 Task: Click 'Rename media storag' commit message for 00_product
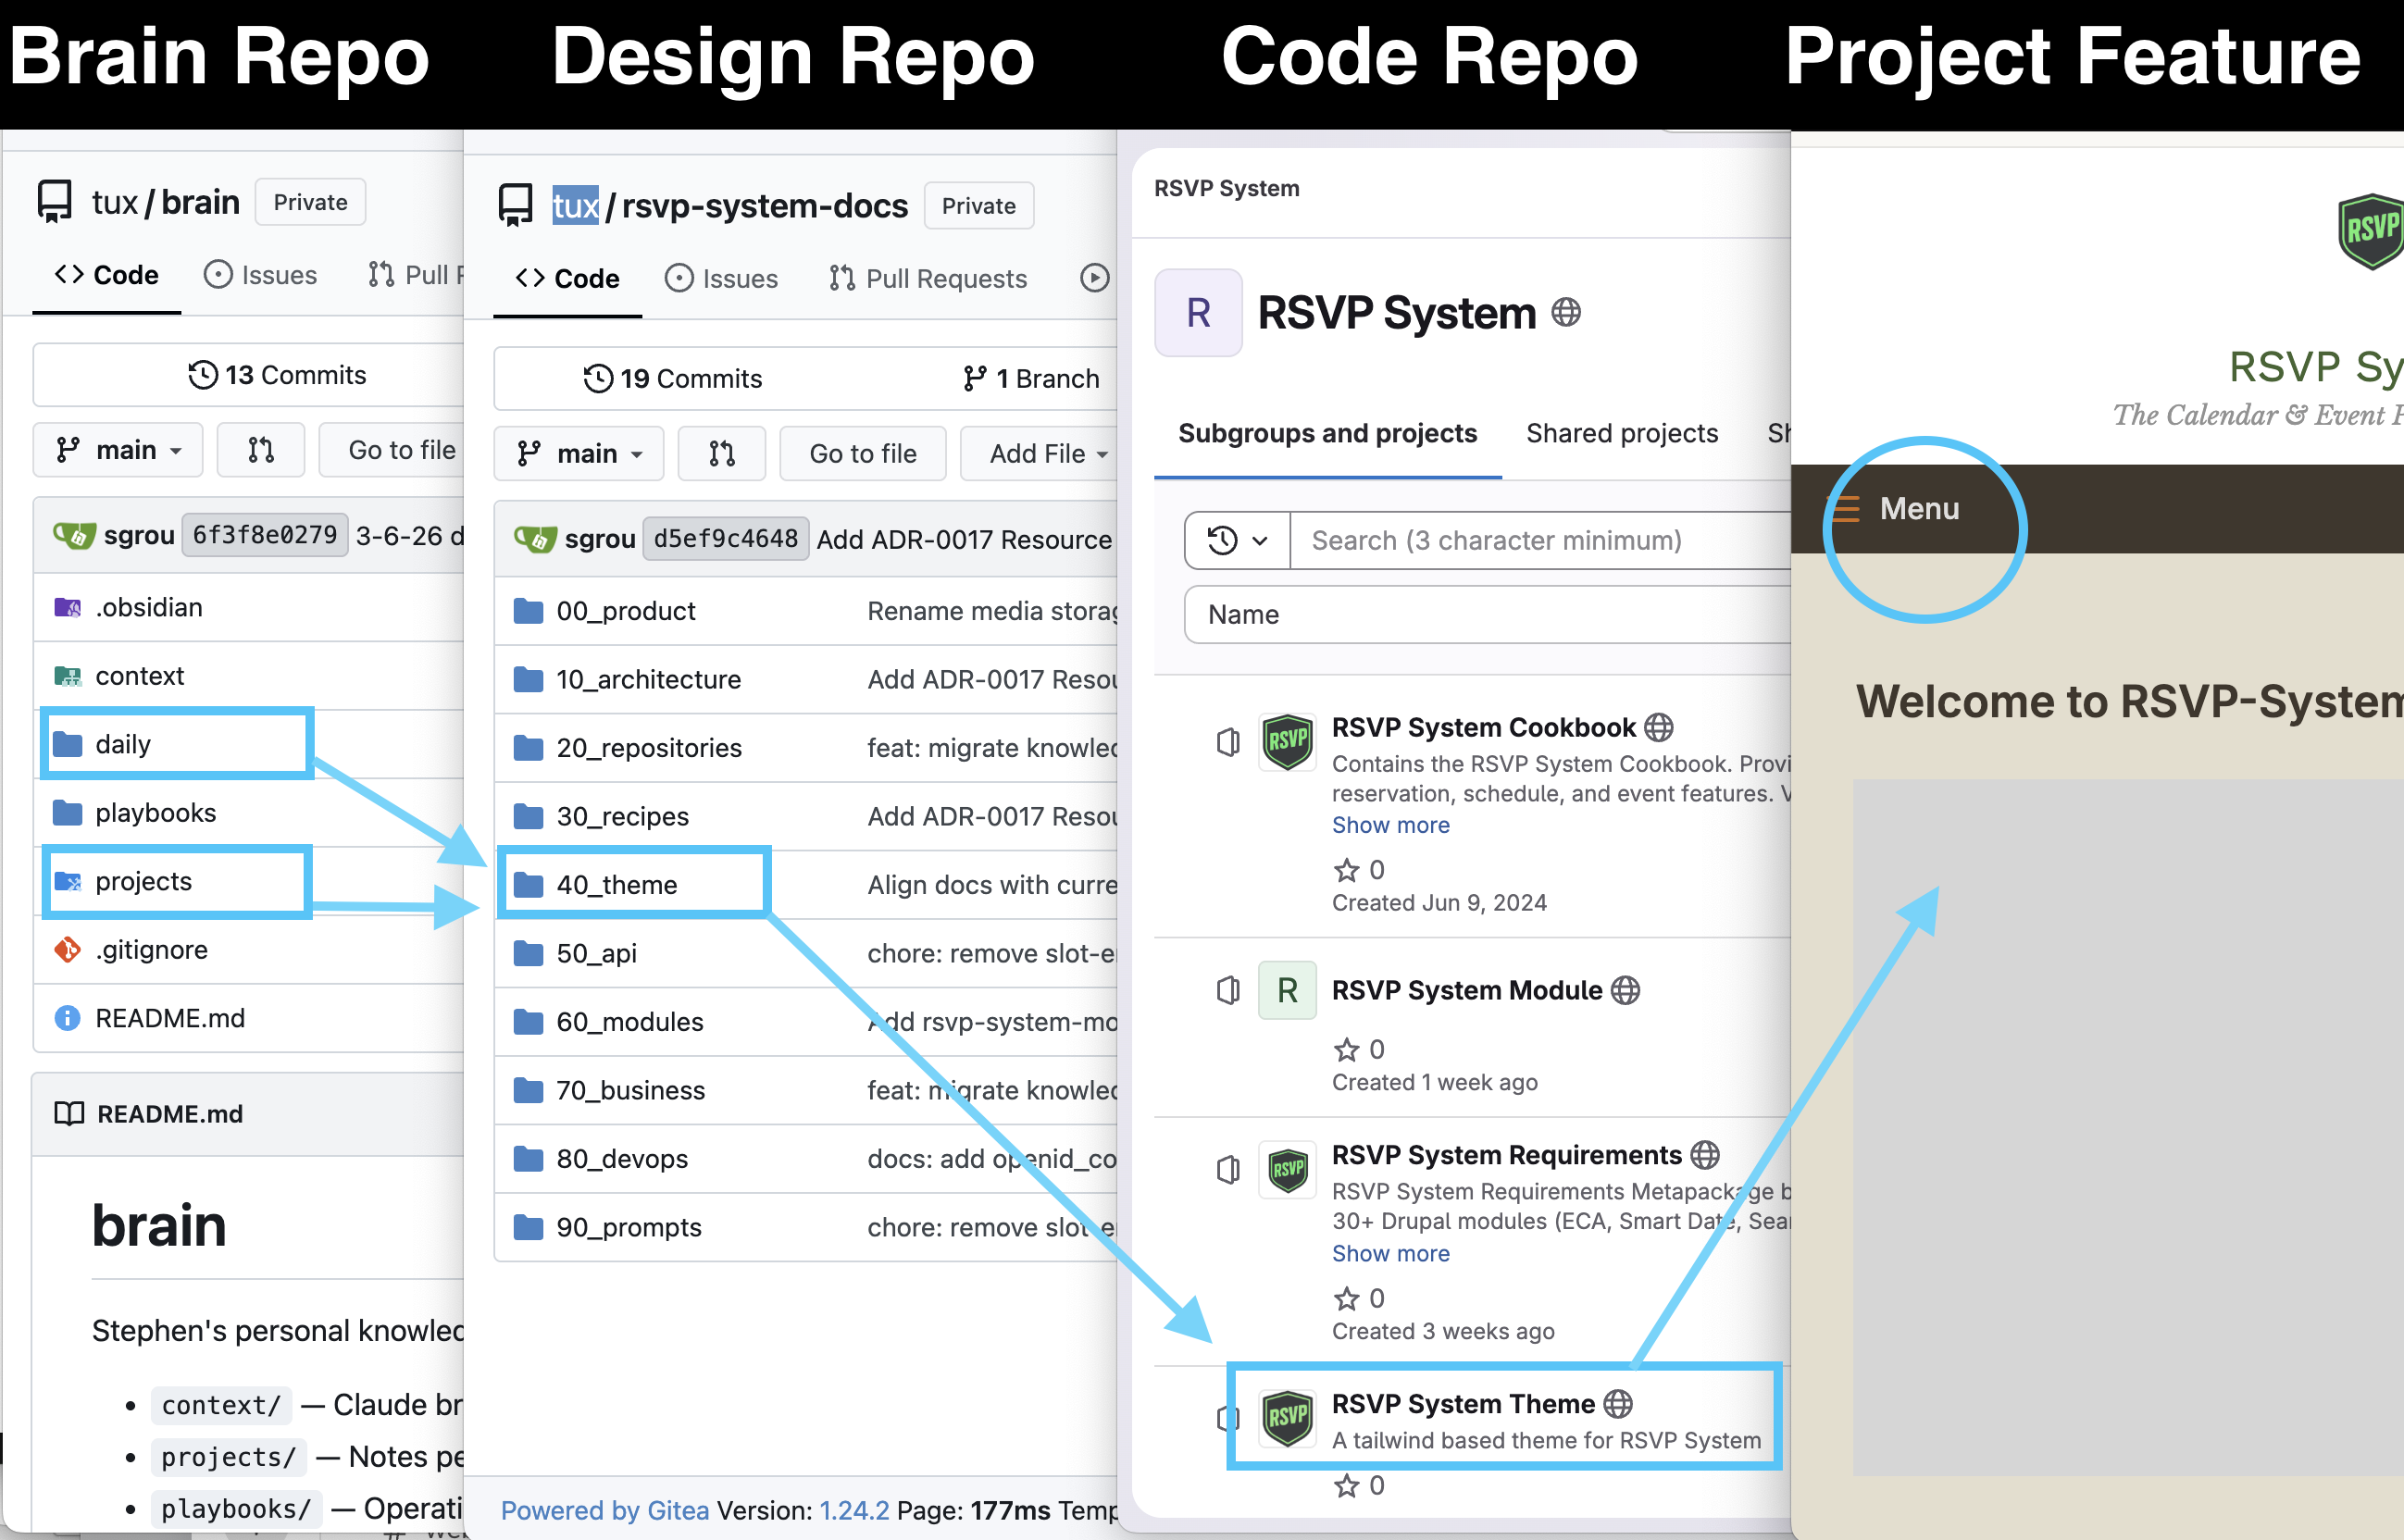pos(992,611)
